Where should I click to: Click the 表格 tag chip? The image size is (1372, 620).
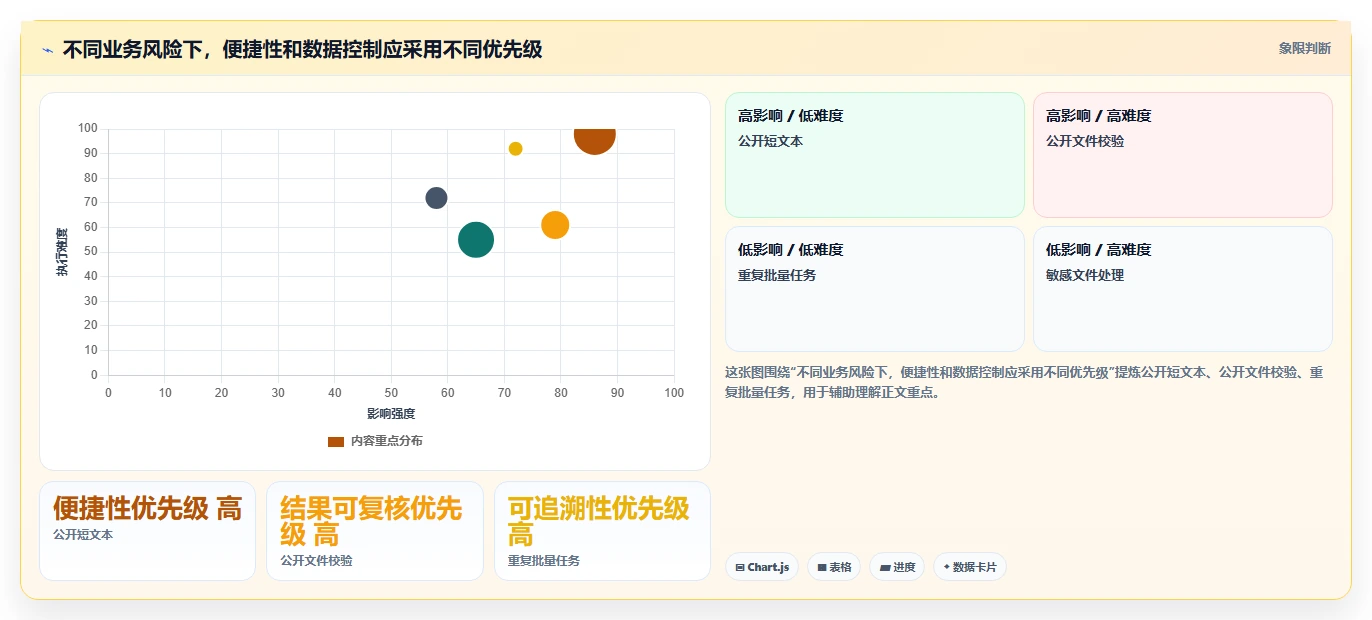point(834,567)
